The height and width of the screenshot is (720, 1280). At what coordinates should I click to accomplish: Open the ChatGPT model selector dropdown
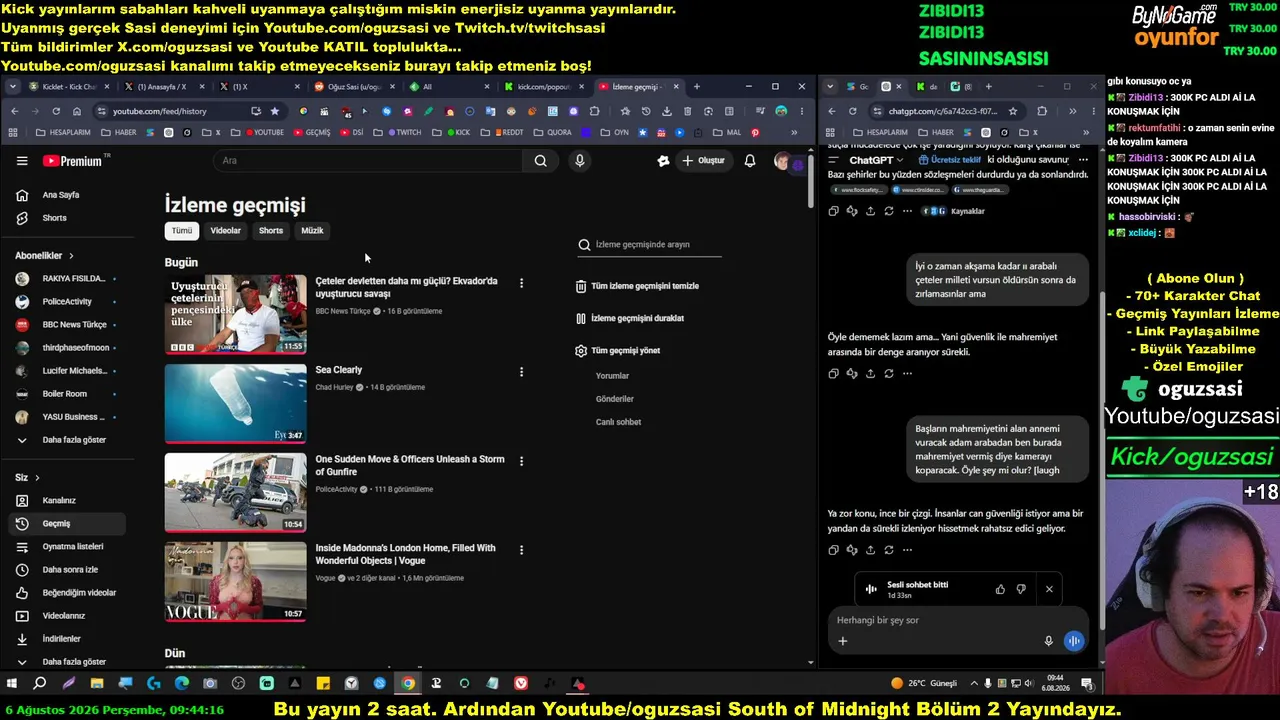(876, 160)
